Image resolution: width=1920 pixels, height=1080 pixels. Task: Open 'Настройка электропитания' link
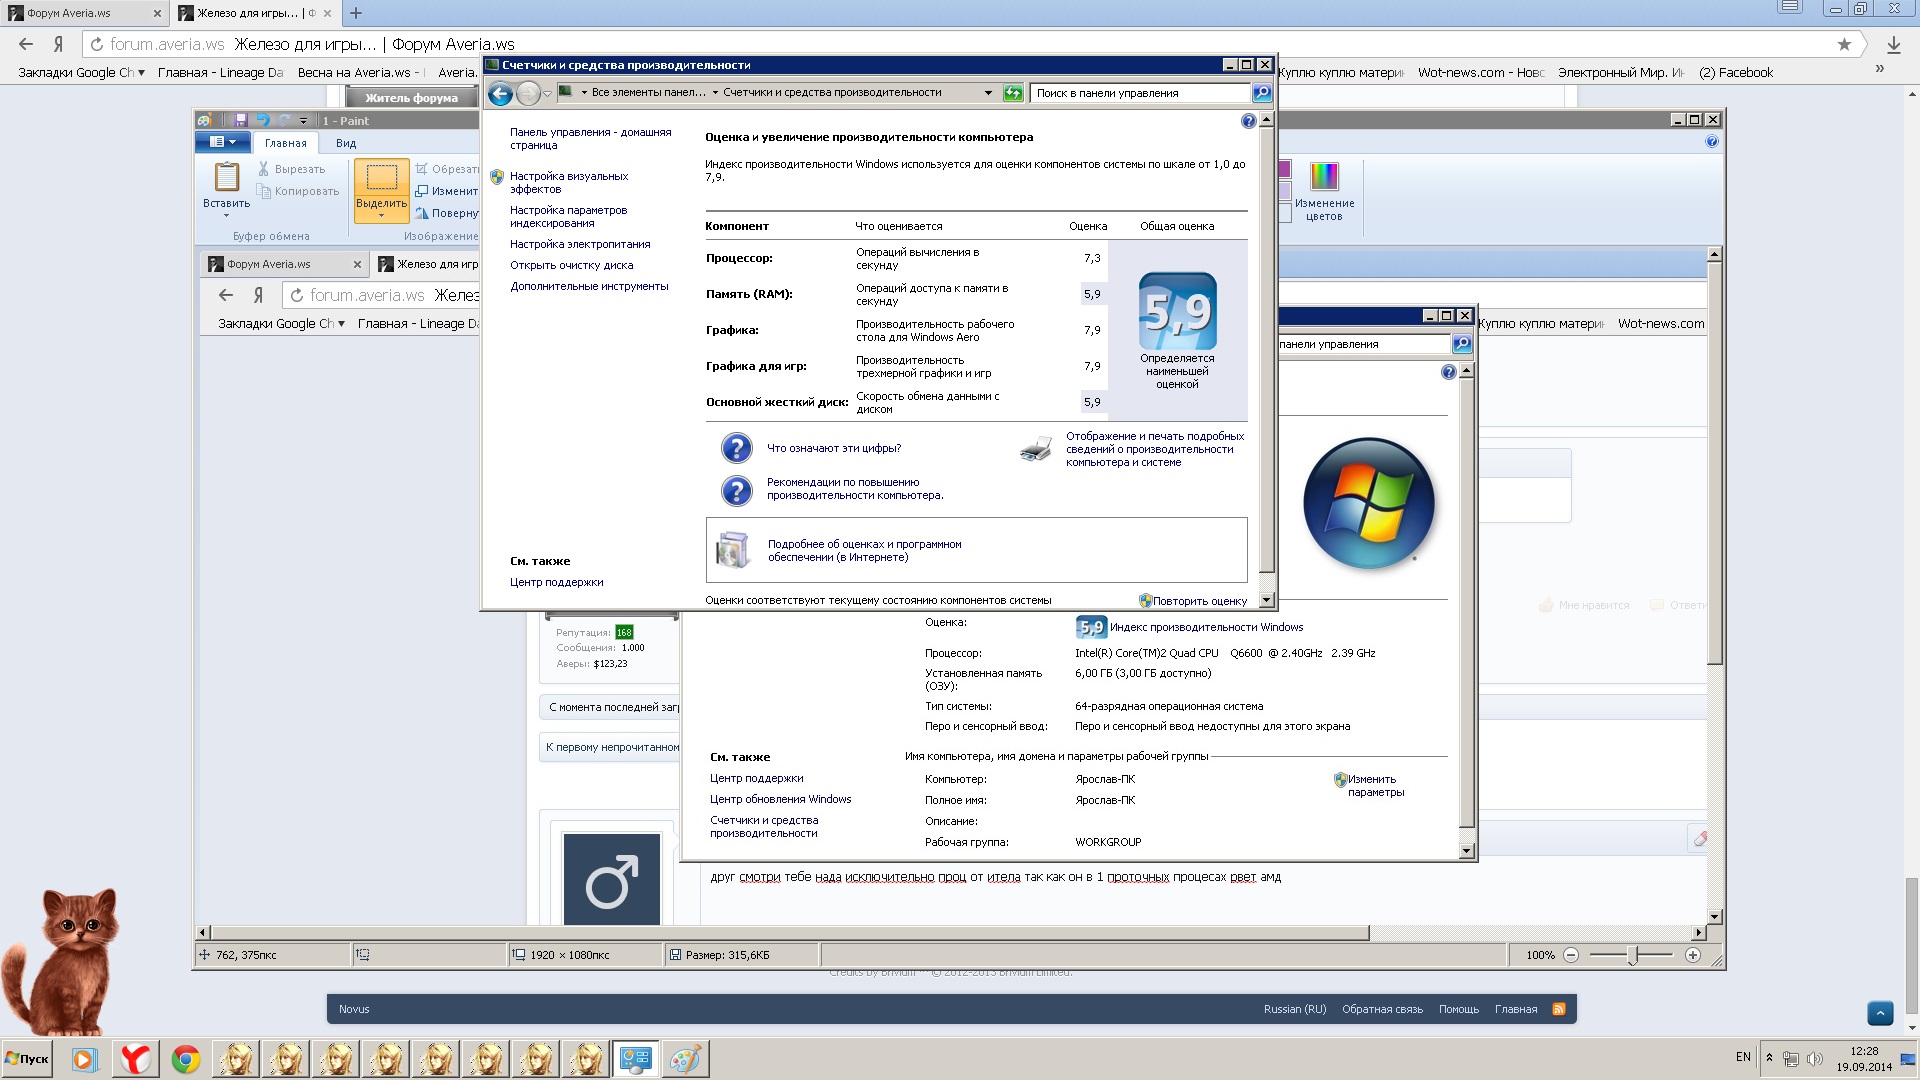click(580, 244)
